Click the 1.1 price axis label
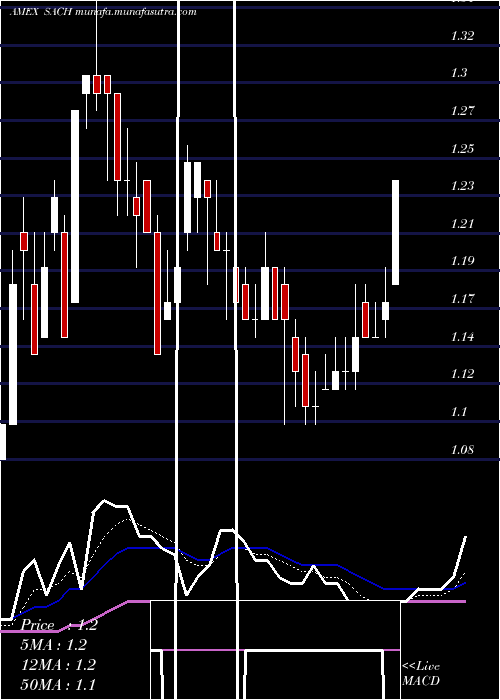Viewport: 500px width, 700px height. pyautogui.click(x=459, y=411)
